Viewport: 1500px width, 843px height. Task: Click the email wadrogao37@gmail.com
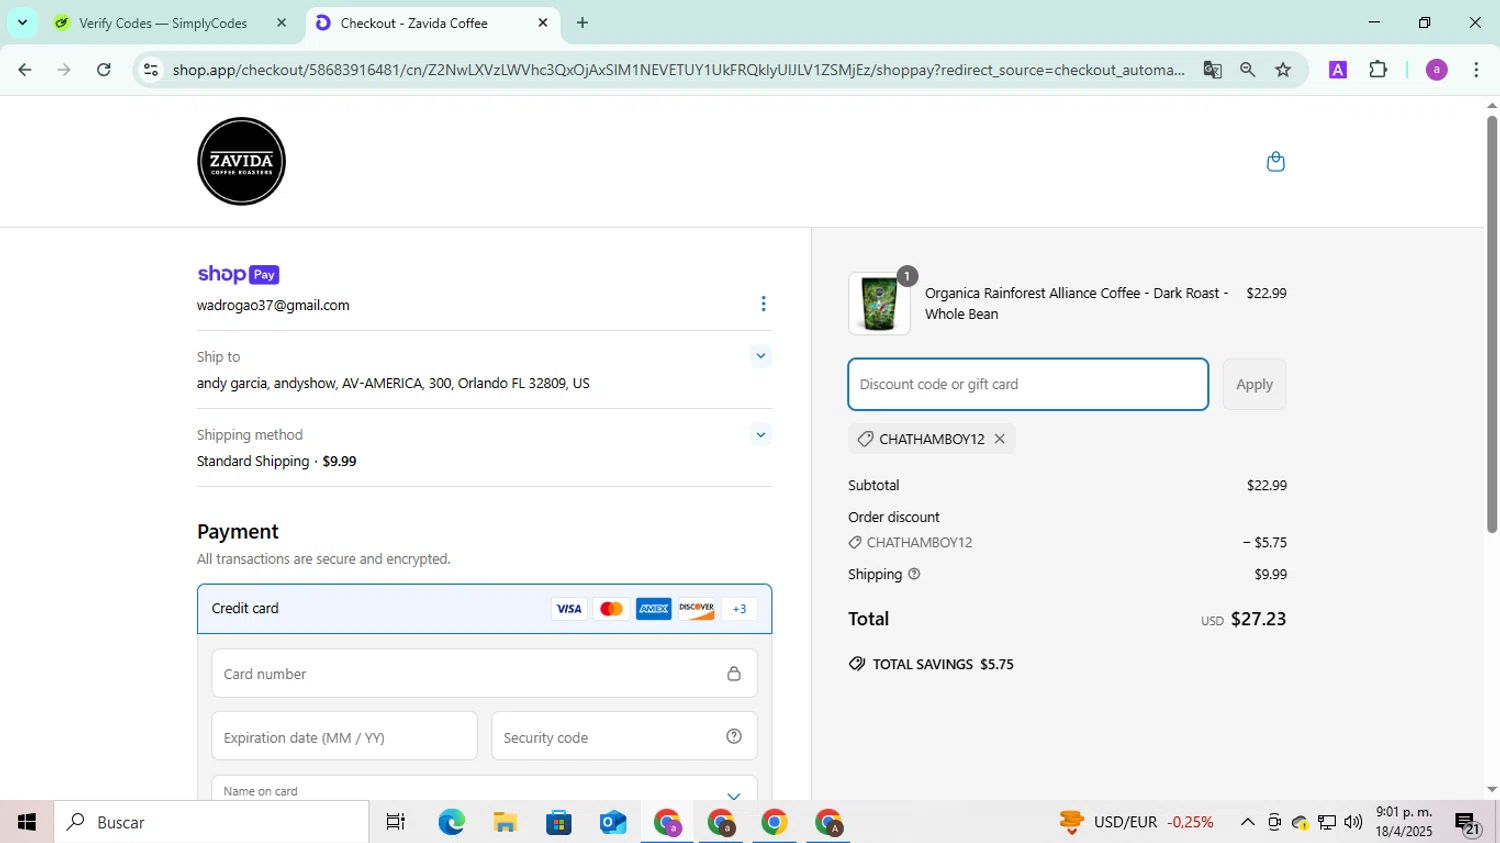(273, 306)
